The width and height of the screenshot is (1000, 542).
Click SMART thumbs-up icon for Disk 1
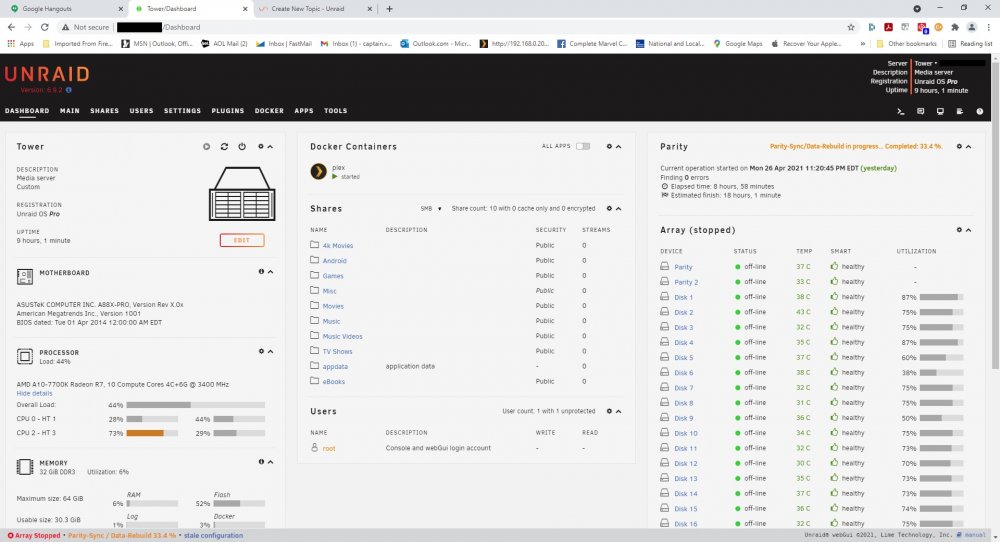pos(834,297)
